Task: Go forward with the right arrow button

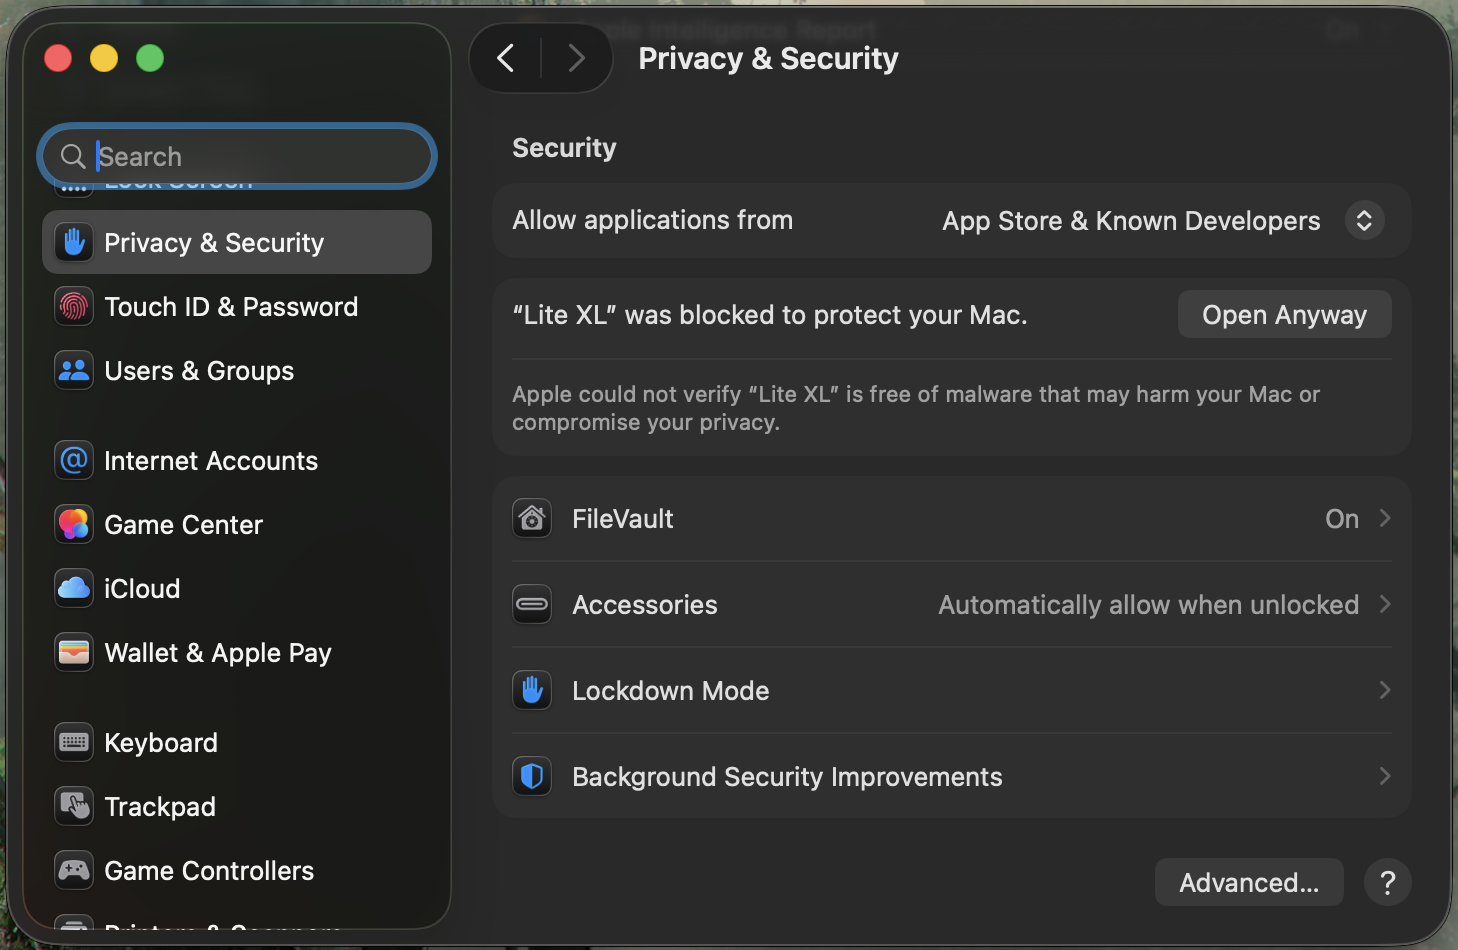Action: [576, 58]
